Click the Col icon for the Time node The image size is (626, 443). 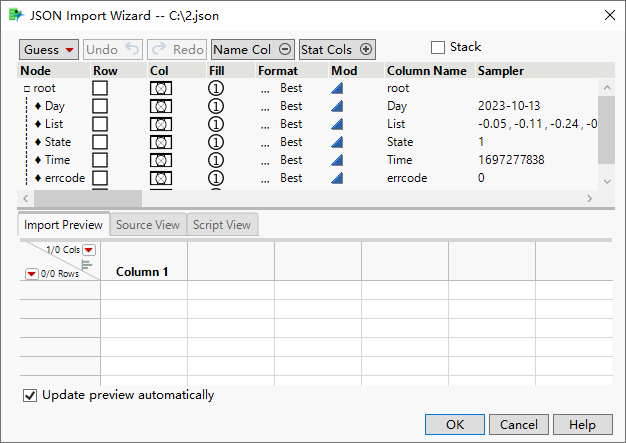(x=160, y=160)
